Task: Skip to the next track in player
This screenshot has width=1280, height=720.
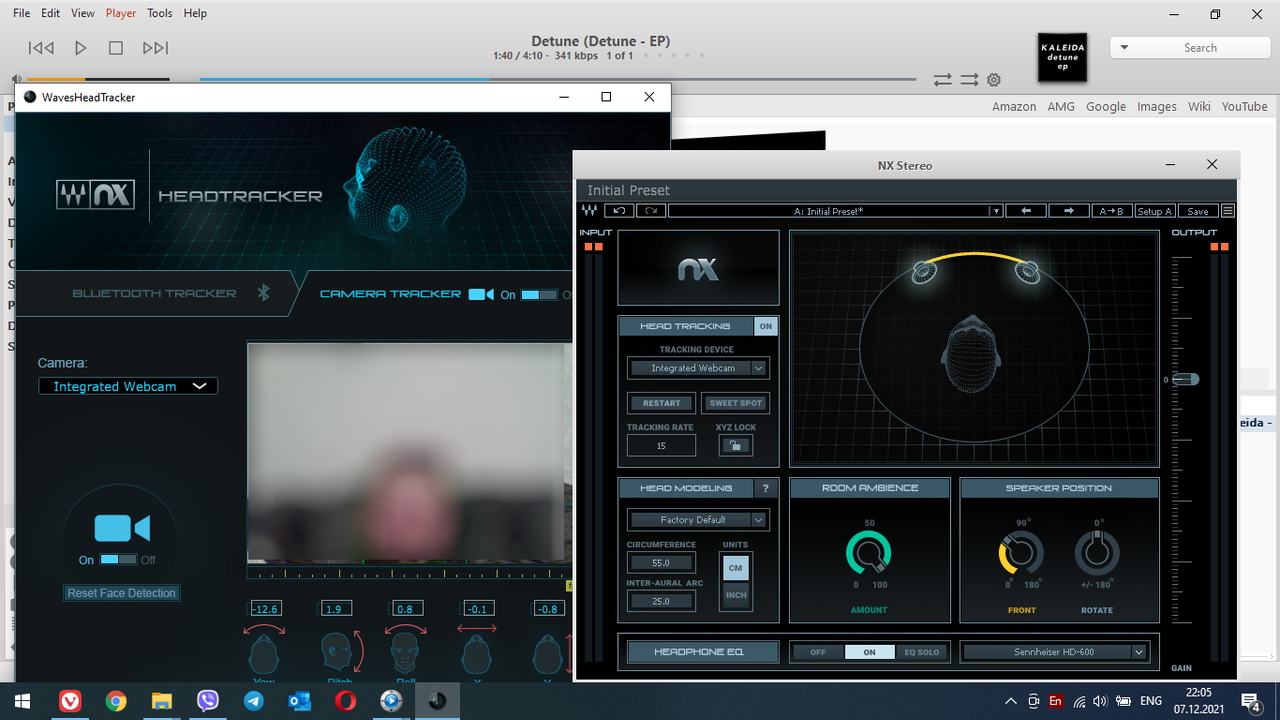Action: click(155, 48)
